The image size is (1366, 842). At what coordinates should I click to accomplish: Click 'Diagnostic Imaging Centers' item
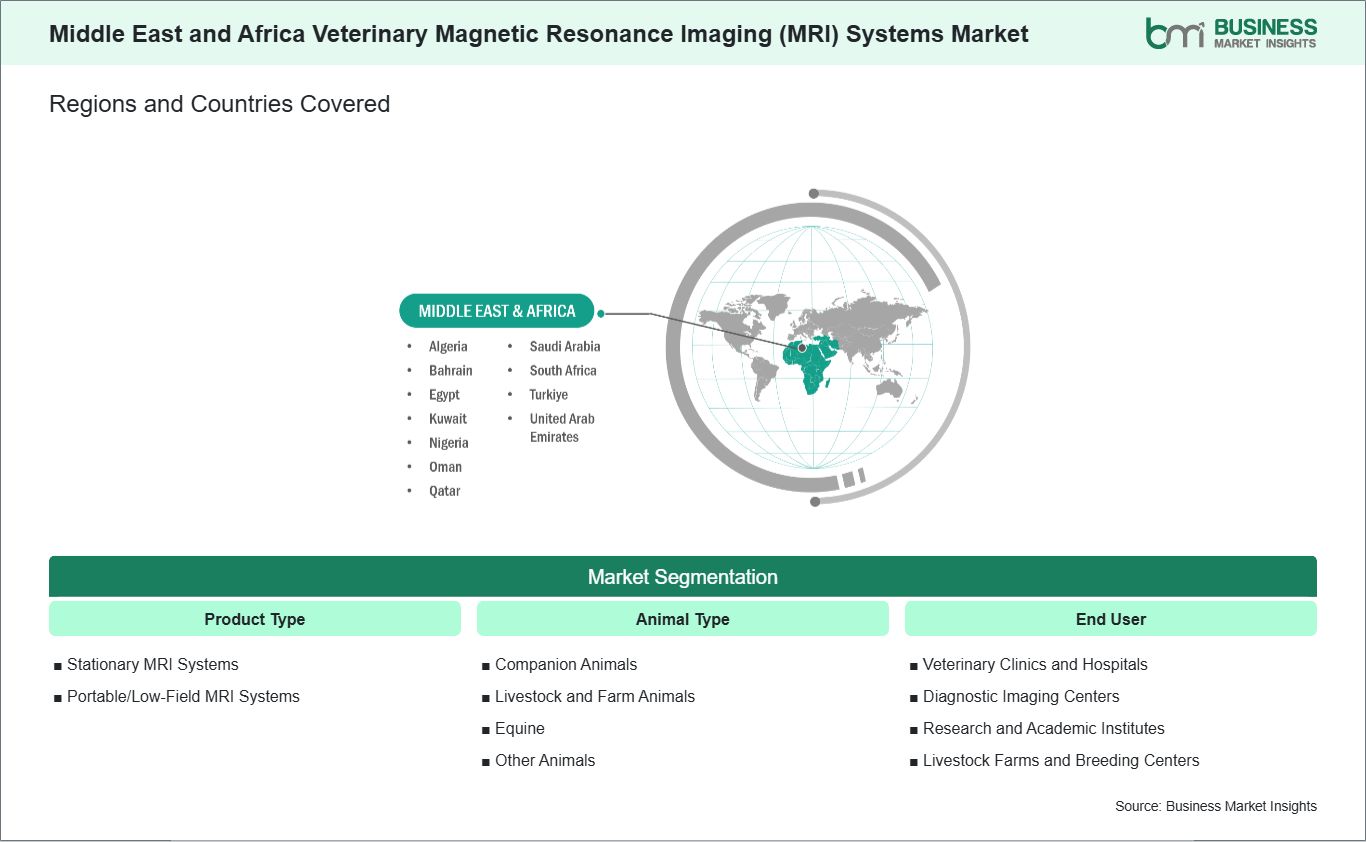(x=1021, y=696)
